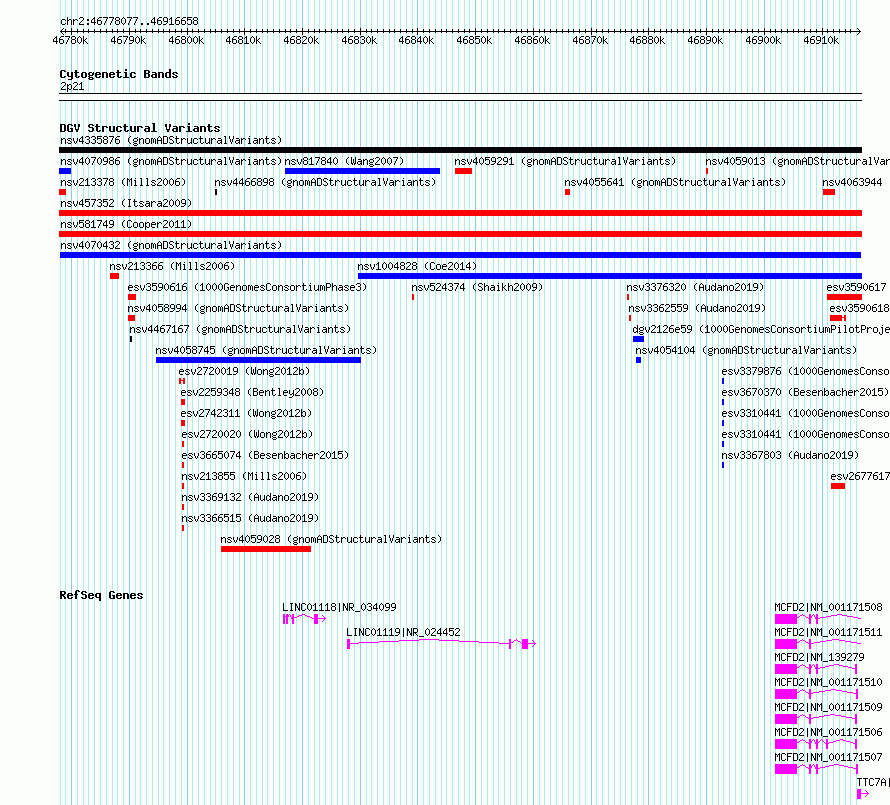Click the nsv4059291 red variant marker
This screenshot has width=890, height=805.
463,171
